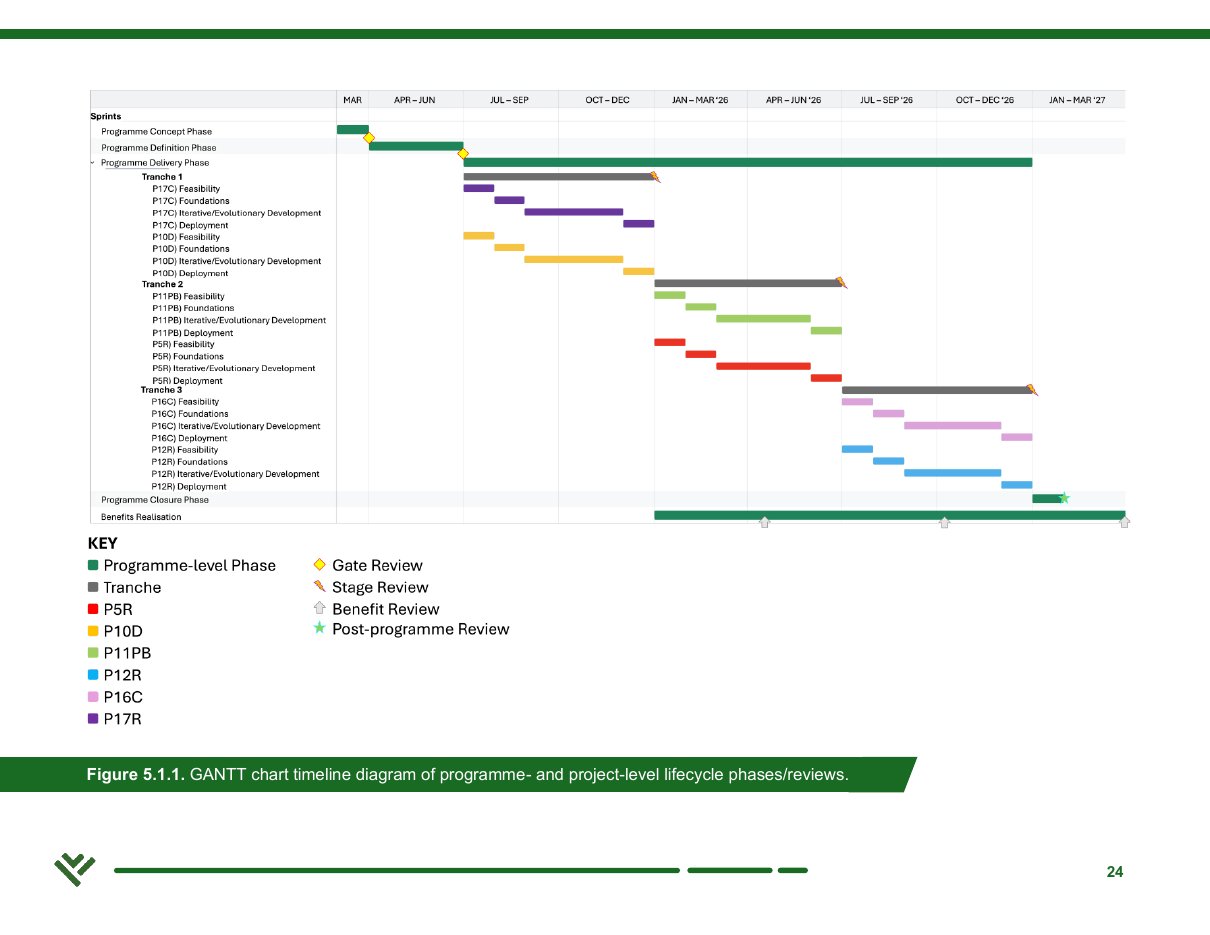The height and width of the screenshot is (935, 1210).
Task: Click the OCT – DEC column header
Action: (x=606, y=100)
